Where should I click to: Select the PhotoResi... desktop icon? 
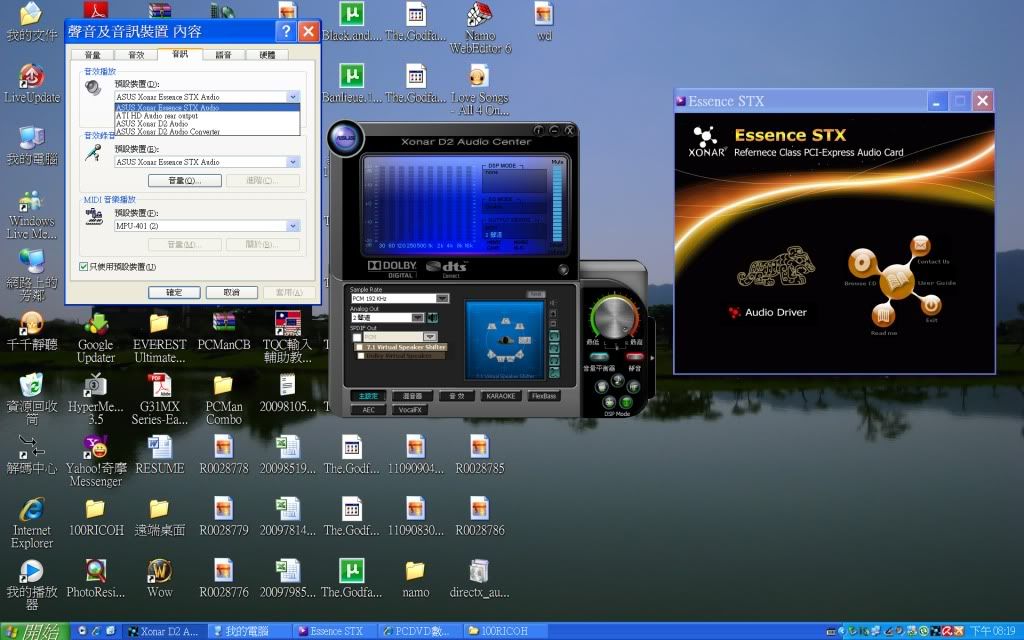point(95,579)
